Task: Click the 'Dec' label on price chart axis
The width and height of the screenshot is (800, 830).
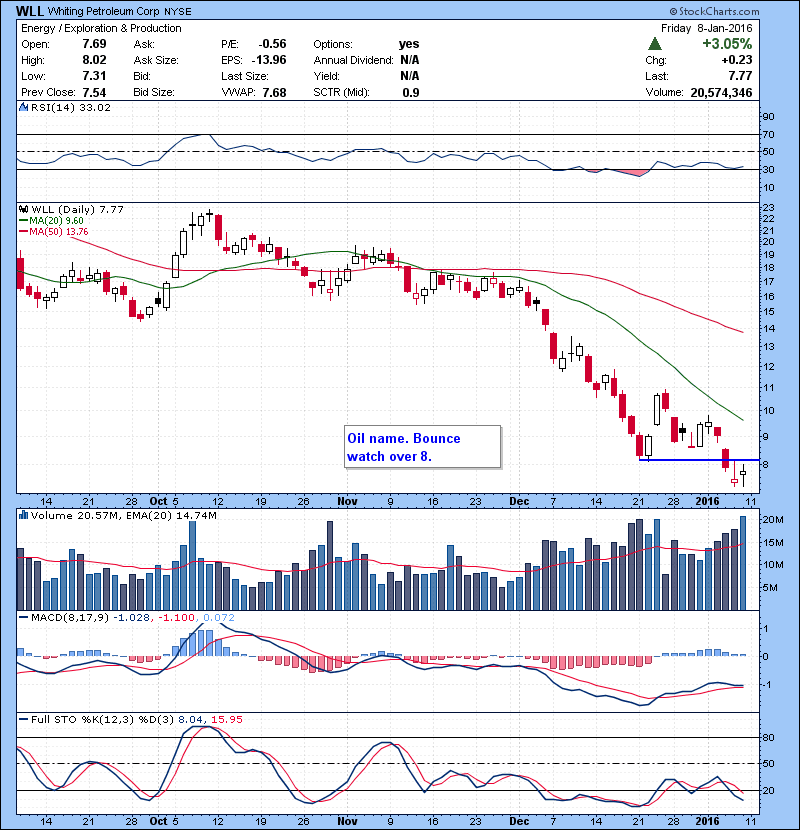Action: coord(519,501)
